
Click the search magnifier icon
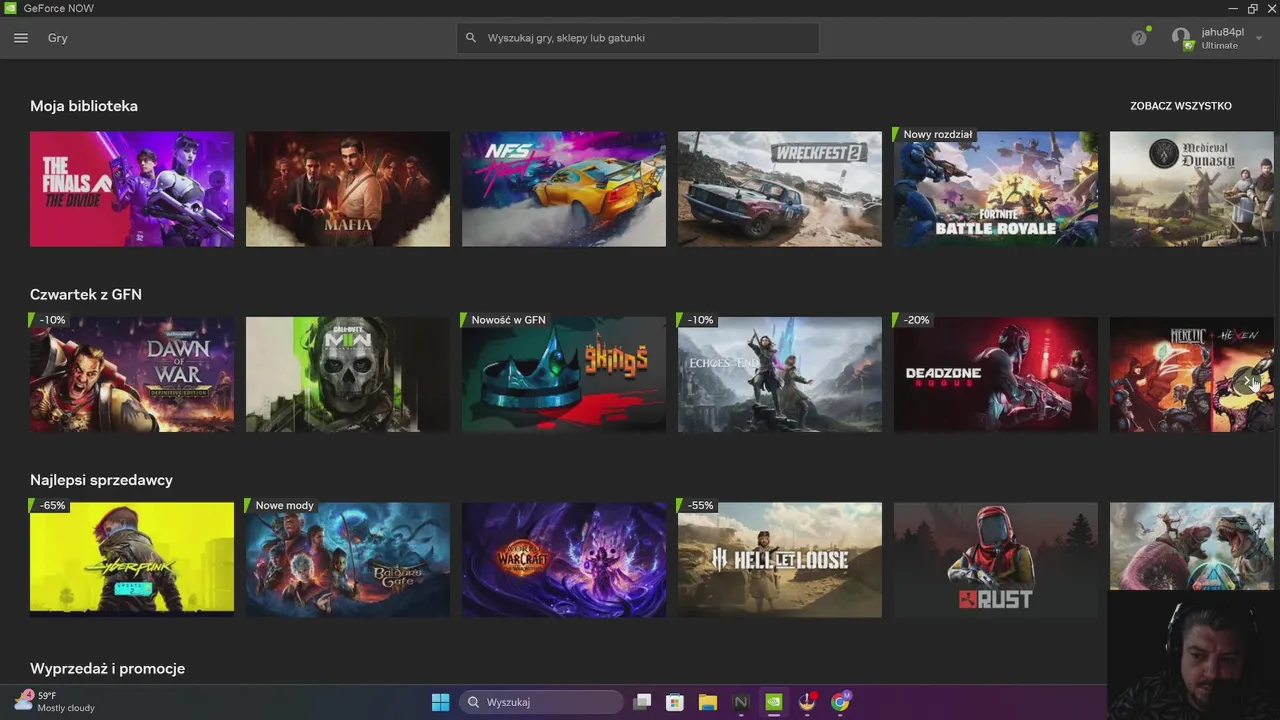click(471, 38)
